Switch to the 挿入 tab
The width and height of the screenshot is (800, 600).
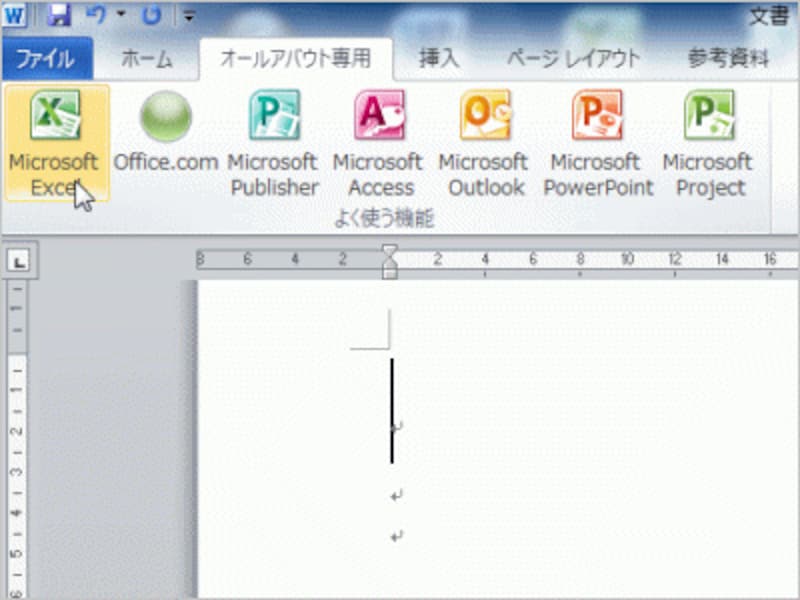coord(439,59)
